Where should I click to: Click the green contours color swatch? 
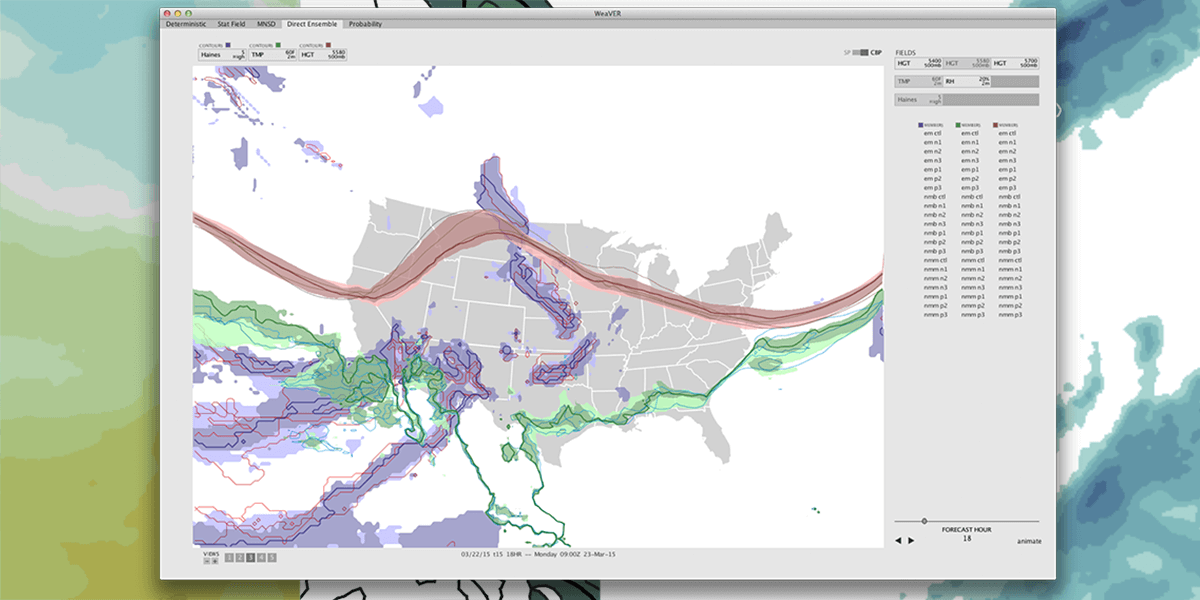(277, 45)
